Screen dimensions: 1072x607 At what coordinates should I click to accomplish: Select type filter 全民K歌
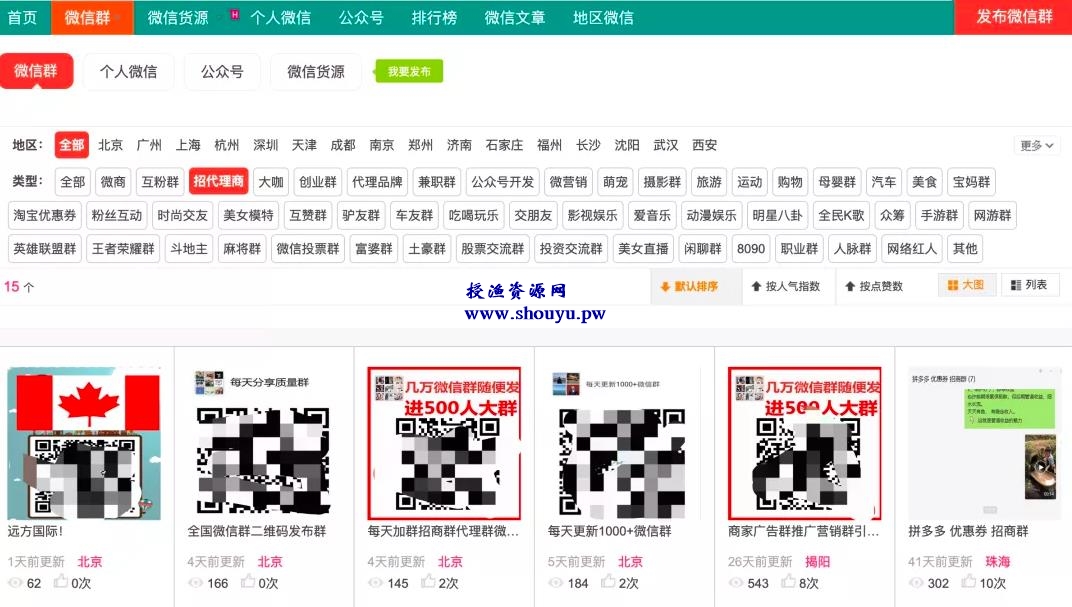841,215
